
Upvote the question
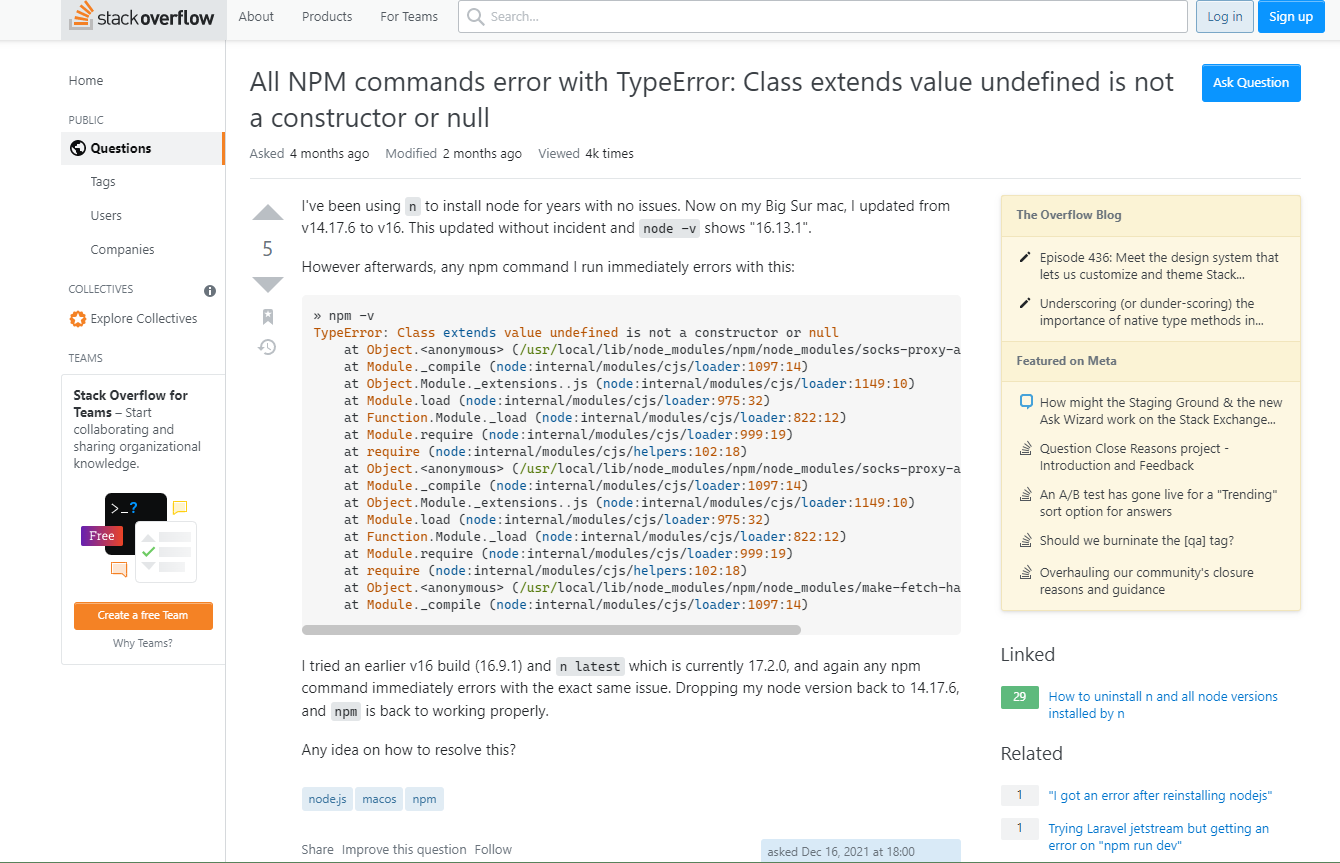click(x=268, y=212)
